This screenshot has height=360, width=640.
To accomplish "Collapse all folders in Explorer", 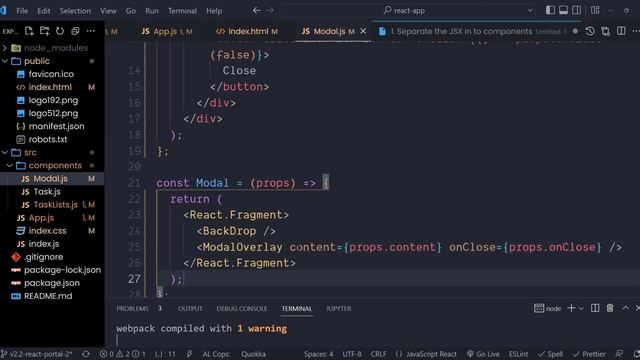I will [x=75, y=31].
